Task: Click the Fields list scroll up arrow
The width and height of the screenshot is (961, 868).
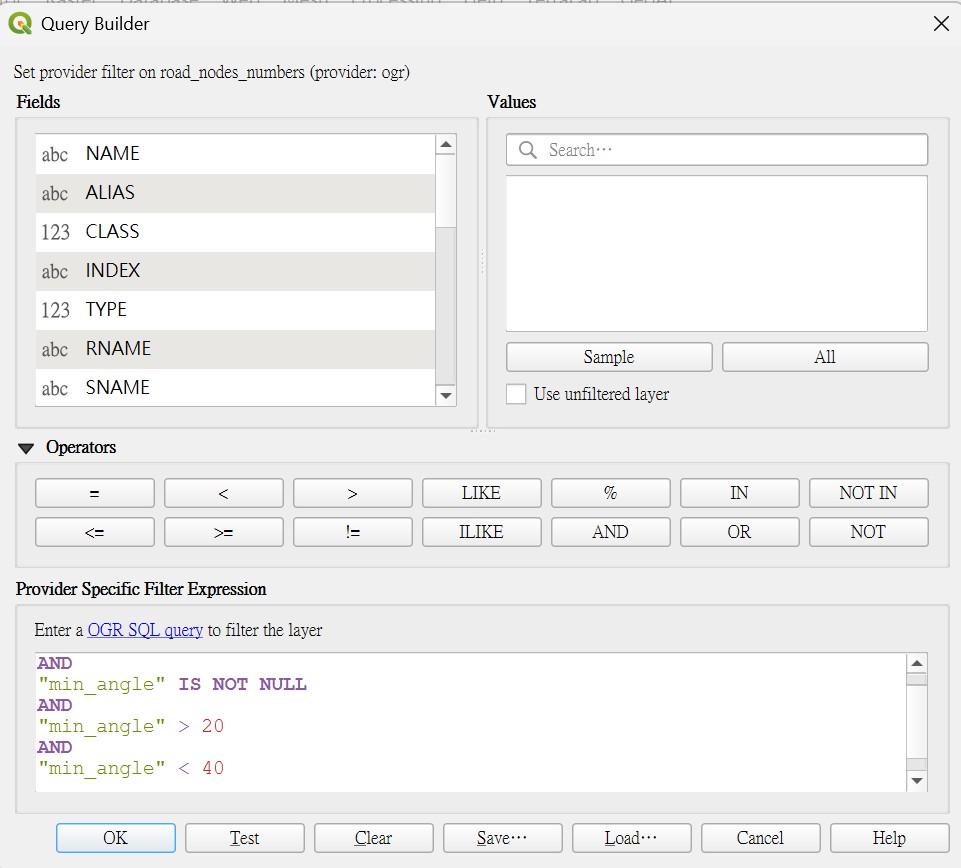Action: 446,145
